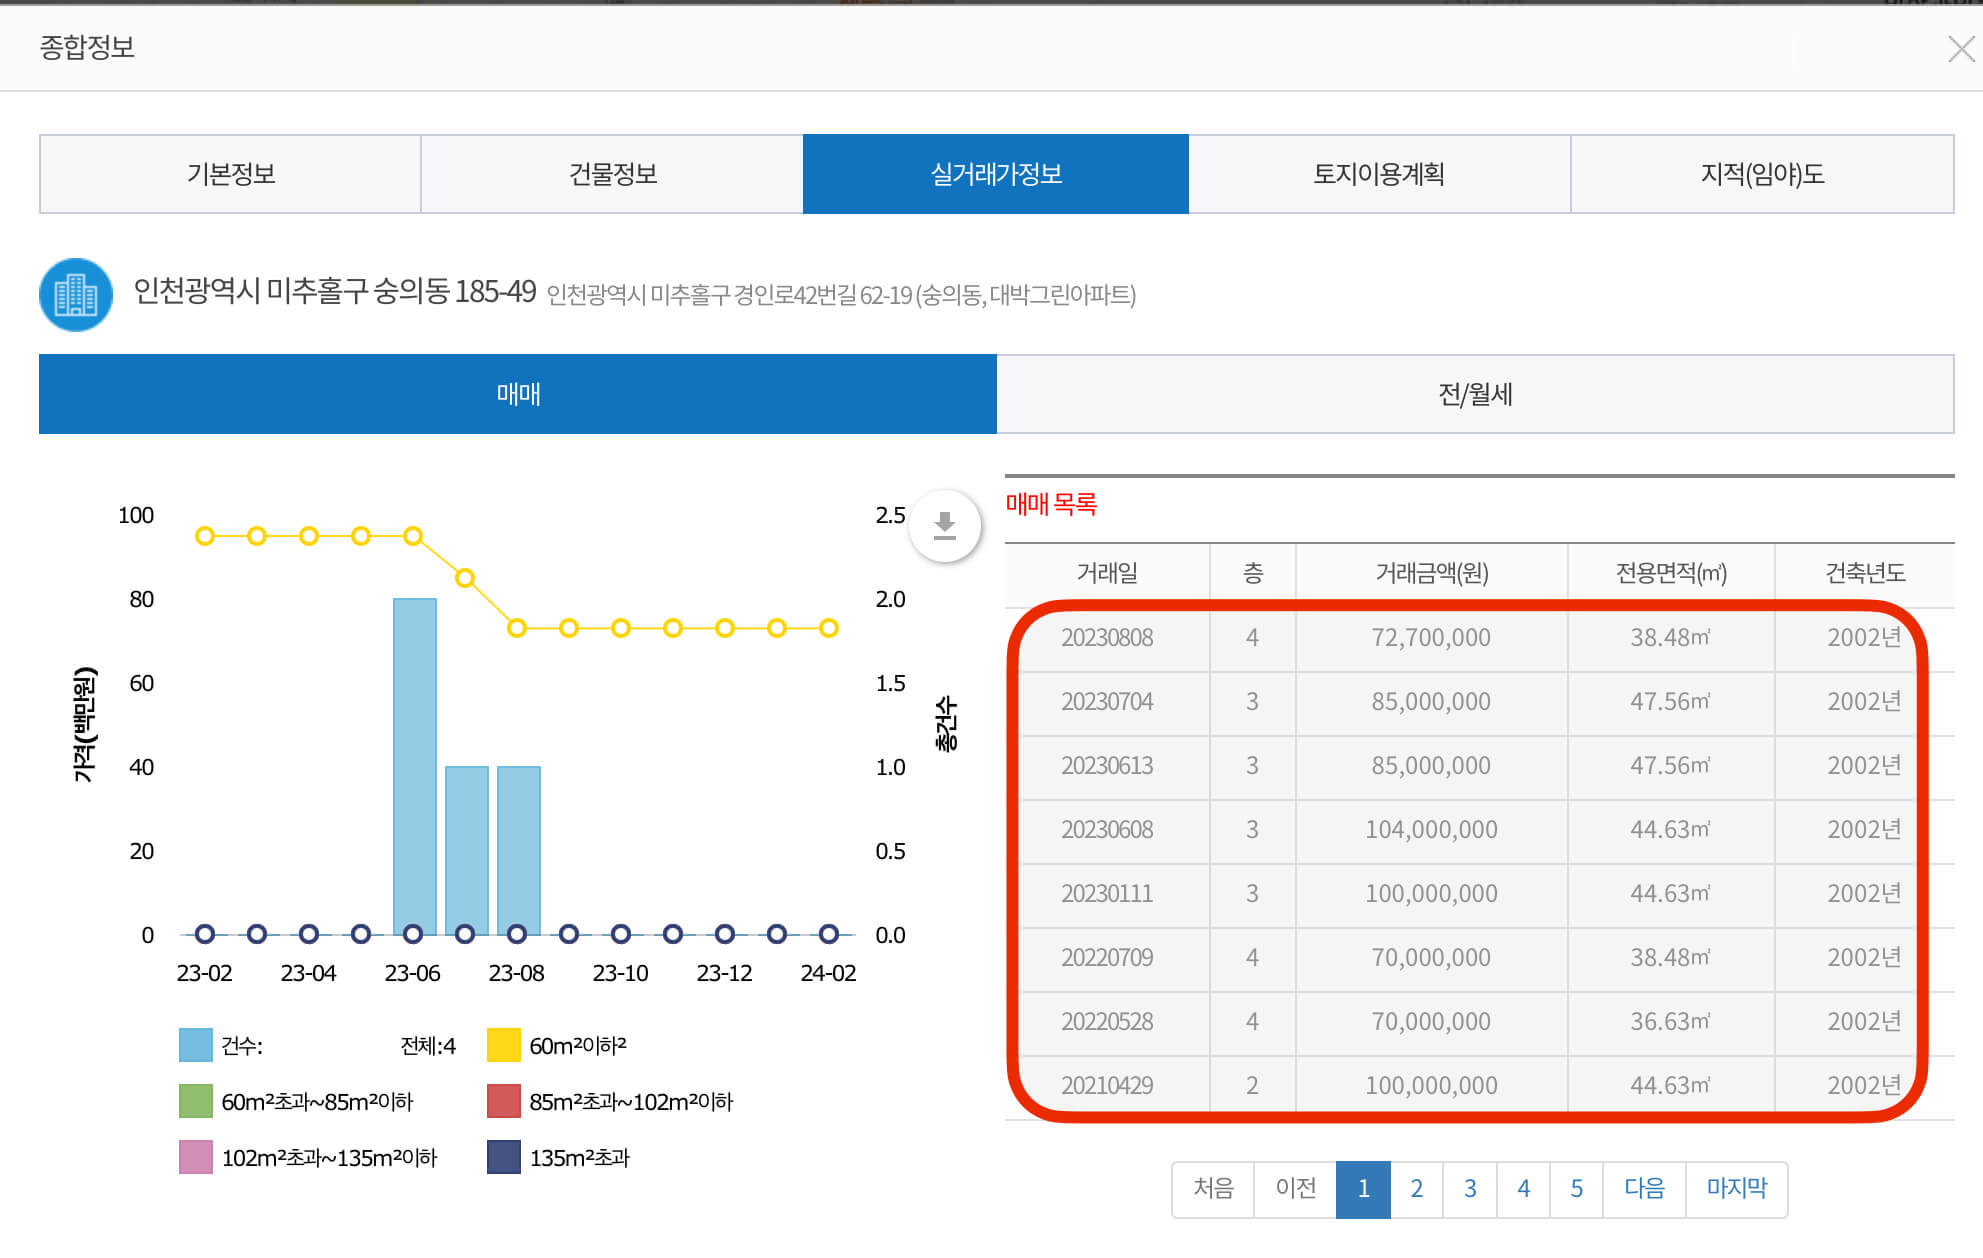Toggle the 건수 blue legend swatch
This screenshot has height=1258, width=1983.
coord(196,1045)
